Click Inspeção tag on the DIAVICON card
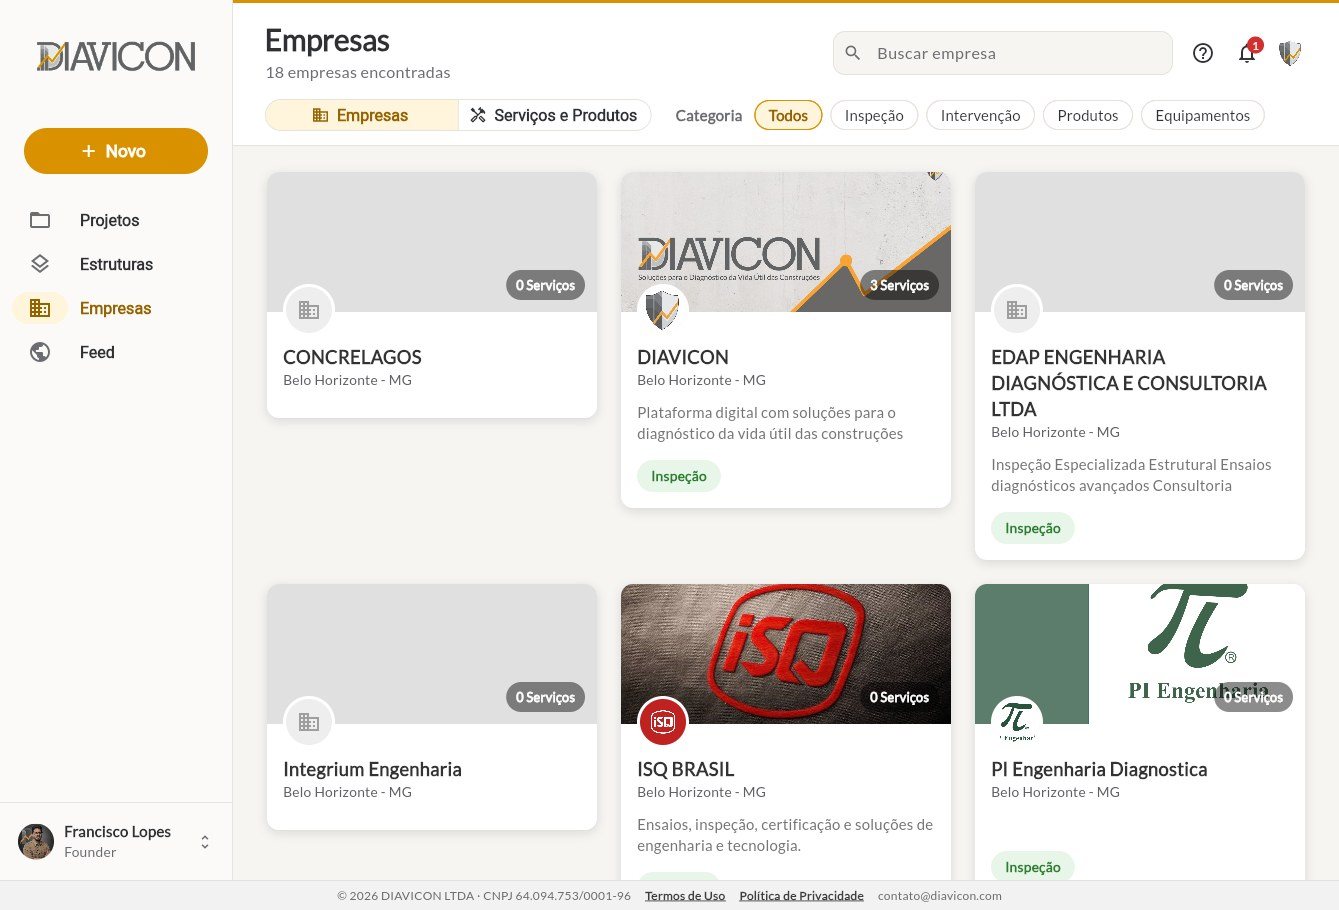Screen dimensions: 1339x910 (x=679, y=476)
